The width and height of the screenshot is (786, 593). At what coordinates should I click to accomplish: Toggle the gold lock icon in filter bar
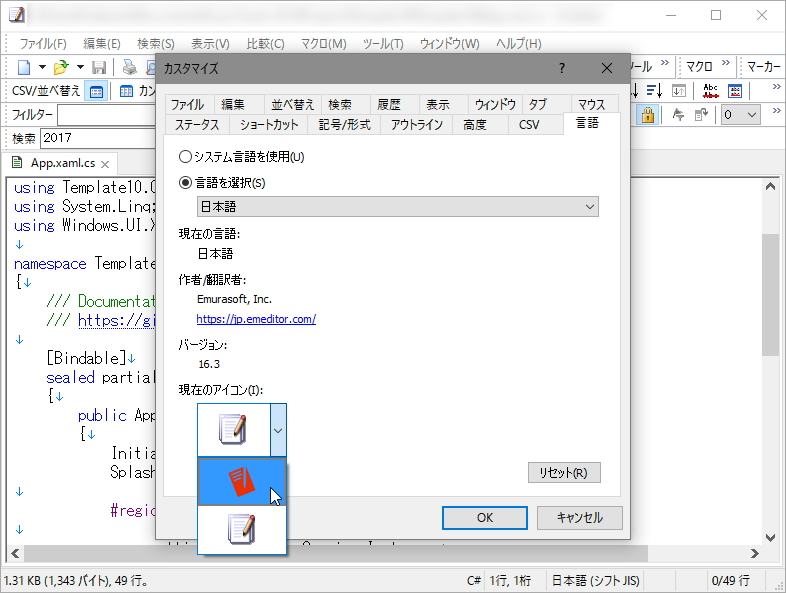(x=647, y=115)
